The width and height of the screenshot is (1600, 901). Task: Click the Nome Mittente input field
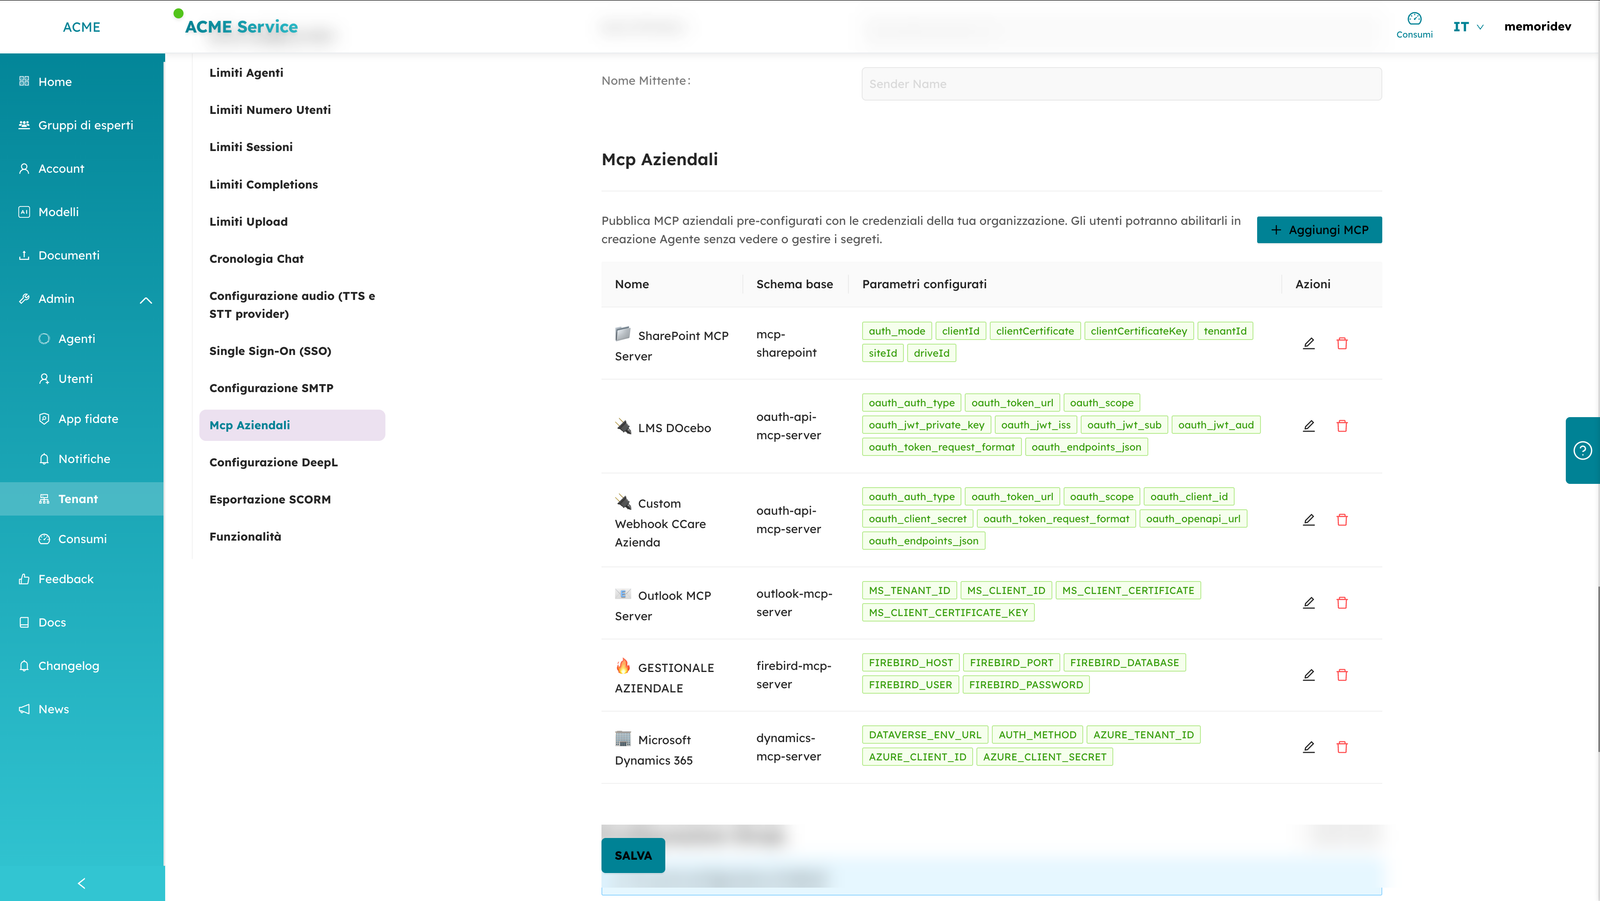[1121, 84]
